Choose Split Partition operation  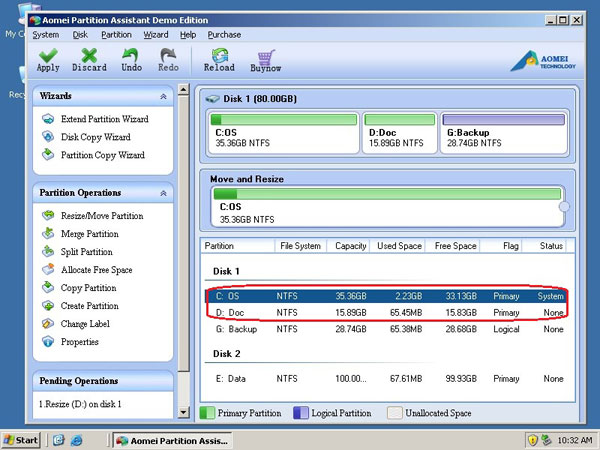coord(86,251)
